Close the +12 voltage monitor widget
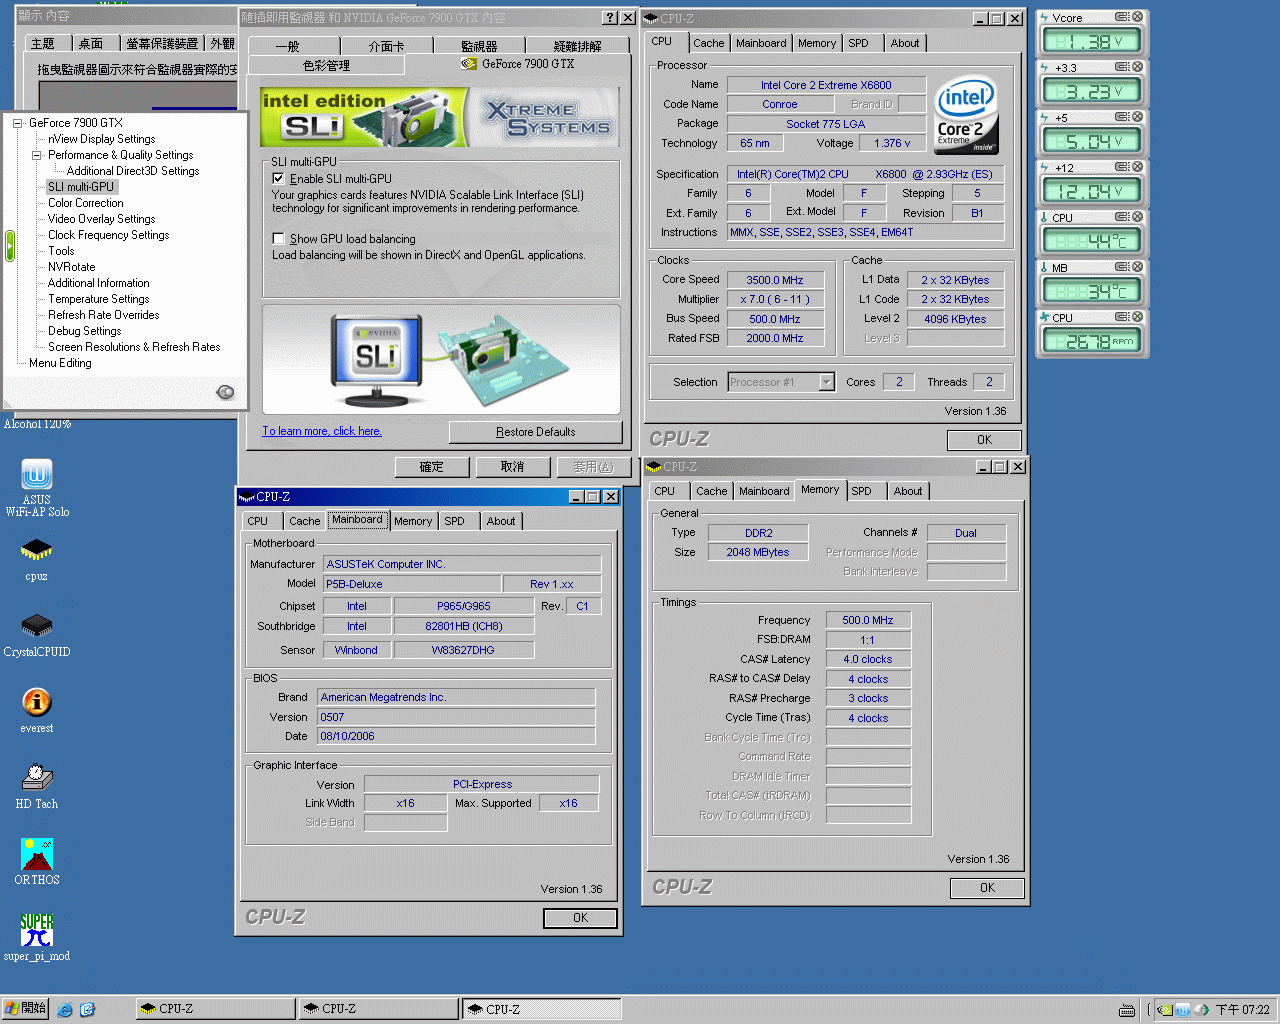Screen dimensions: 1280x1024 point(1137,167)
